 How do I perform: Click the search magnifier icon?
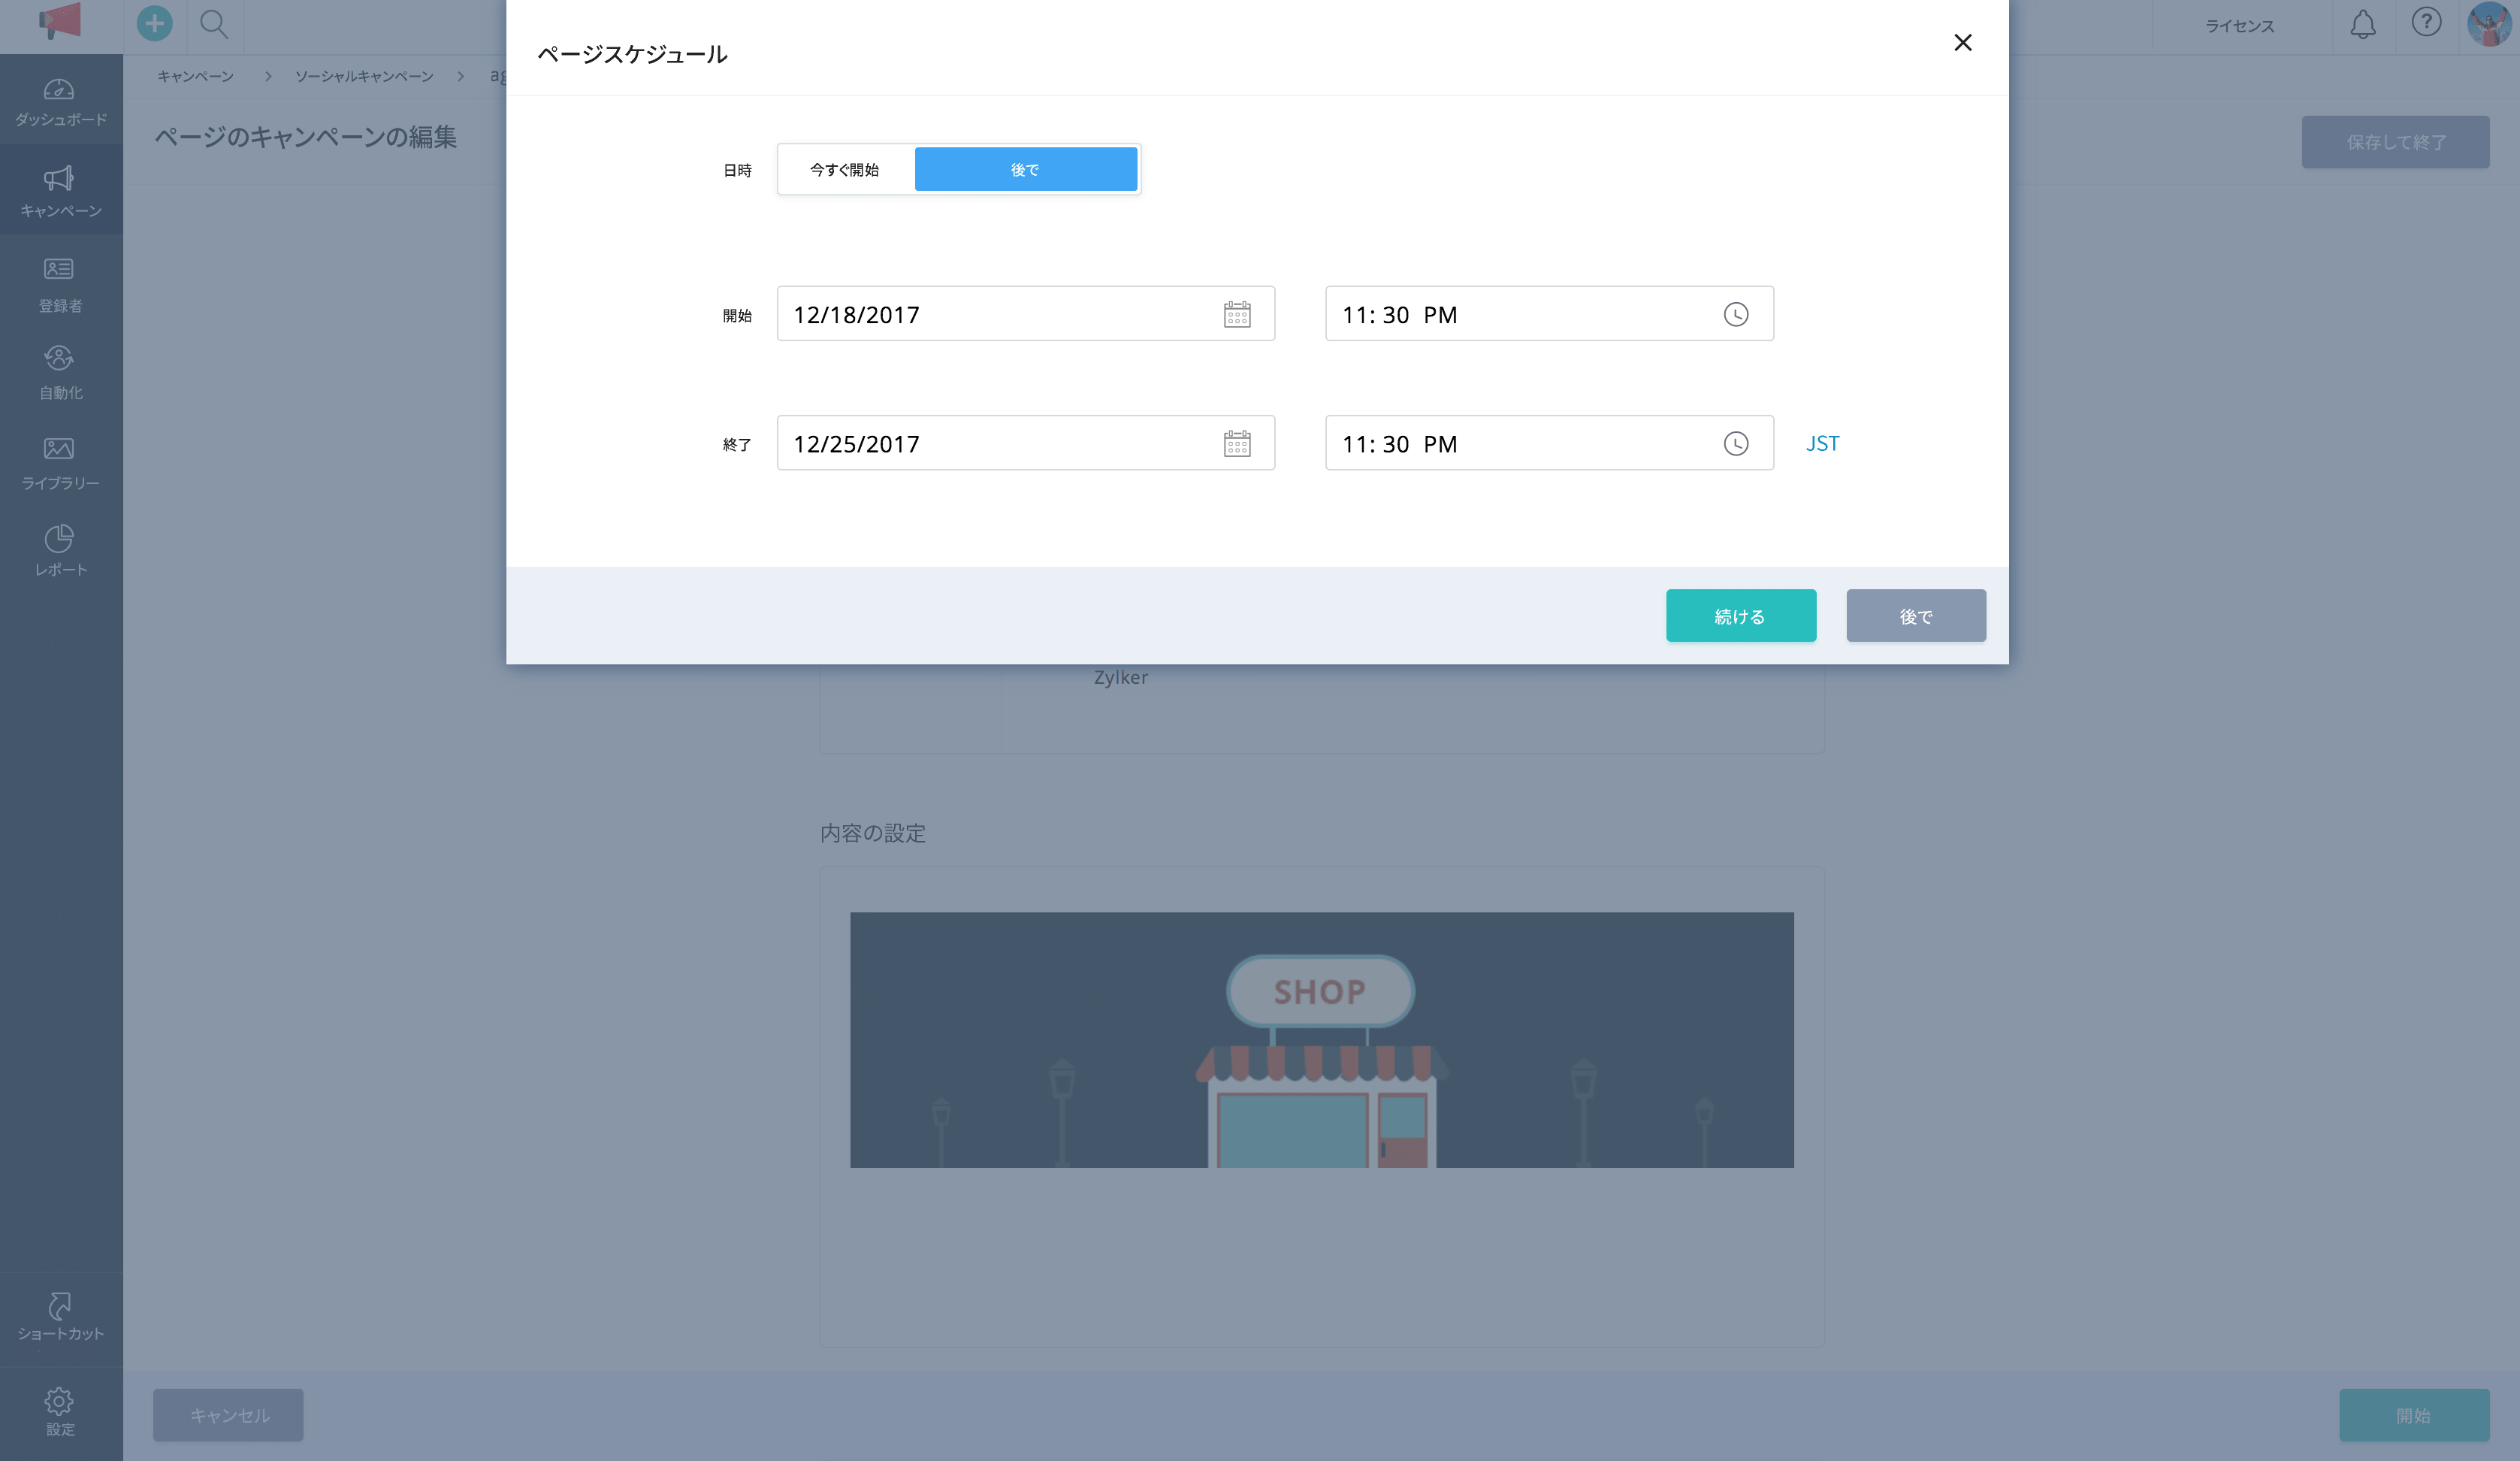click(x=214, y=23)
